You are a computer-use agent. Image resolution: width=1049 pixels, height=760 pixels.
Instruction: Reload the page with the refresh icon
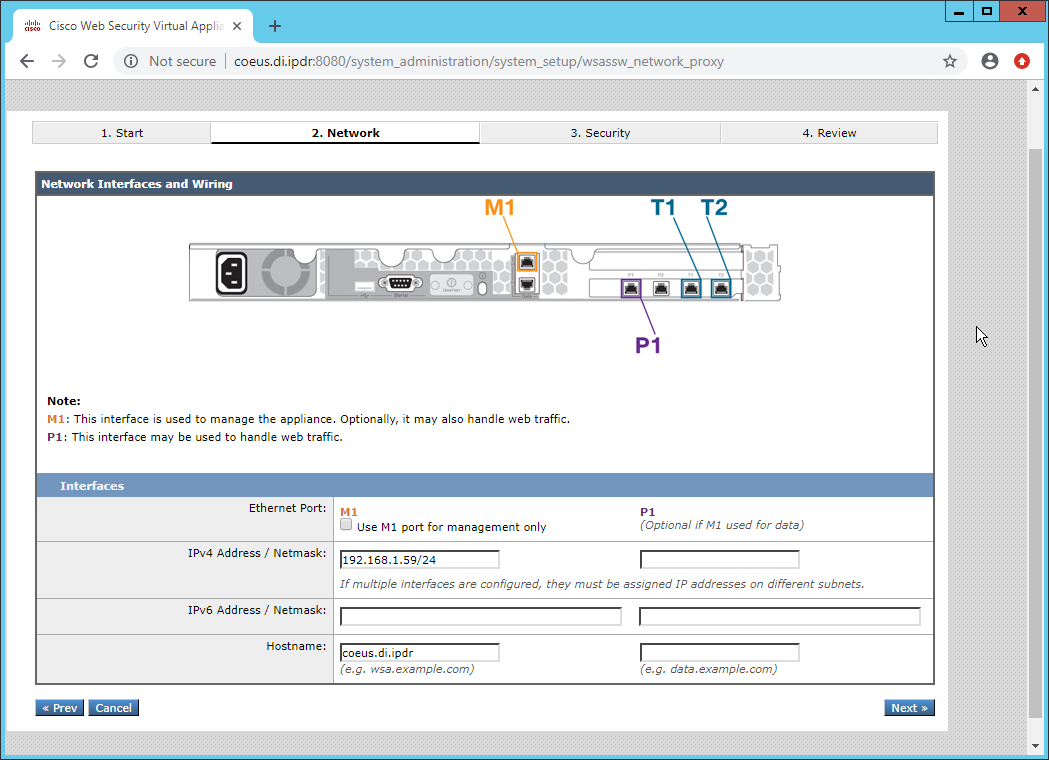pos(91,62)
